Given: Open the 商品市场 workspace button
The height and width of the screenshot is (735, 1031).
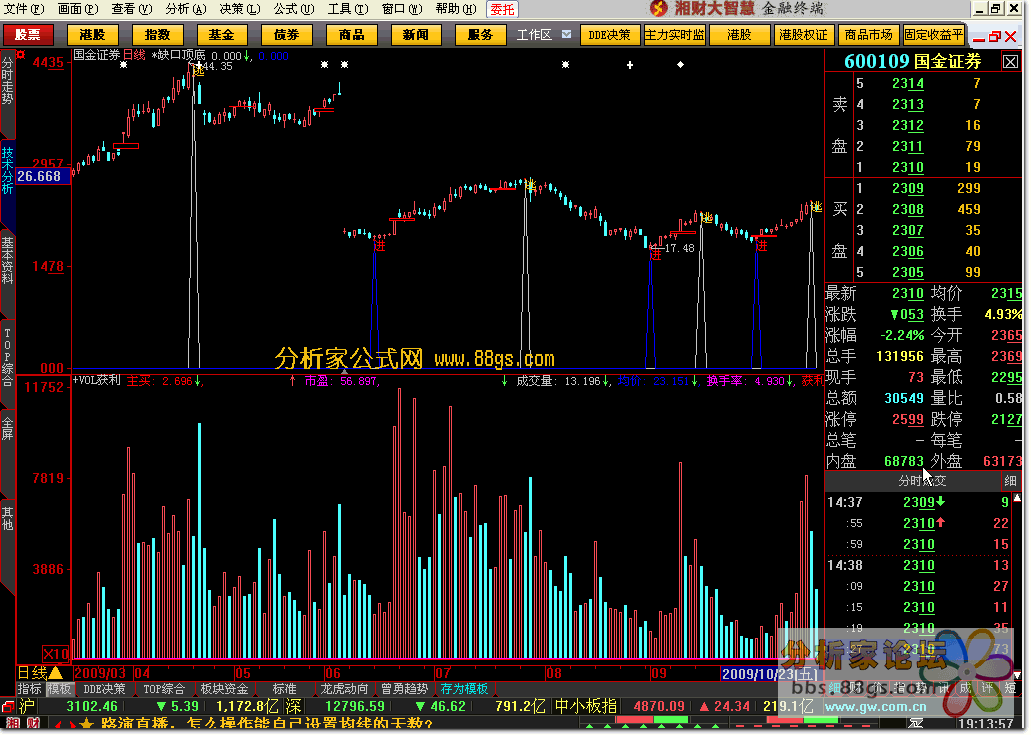Looking at the screenshot, I should coord(868,34).
